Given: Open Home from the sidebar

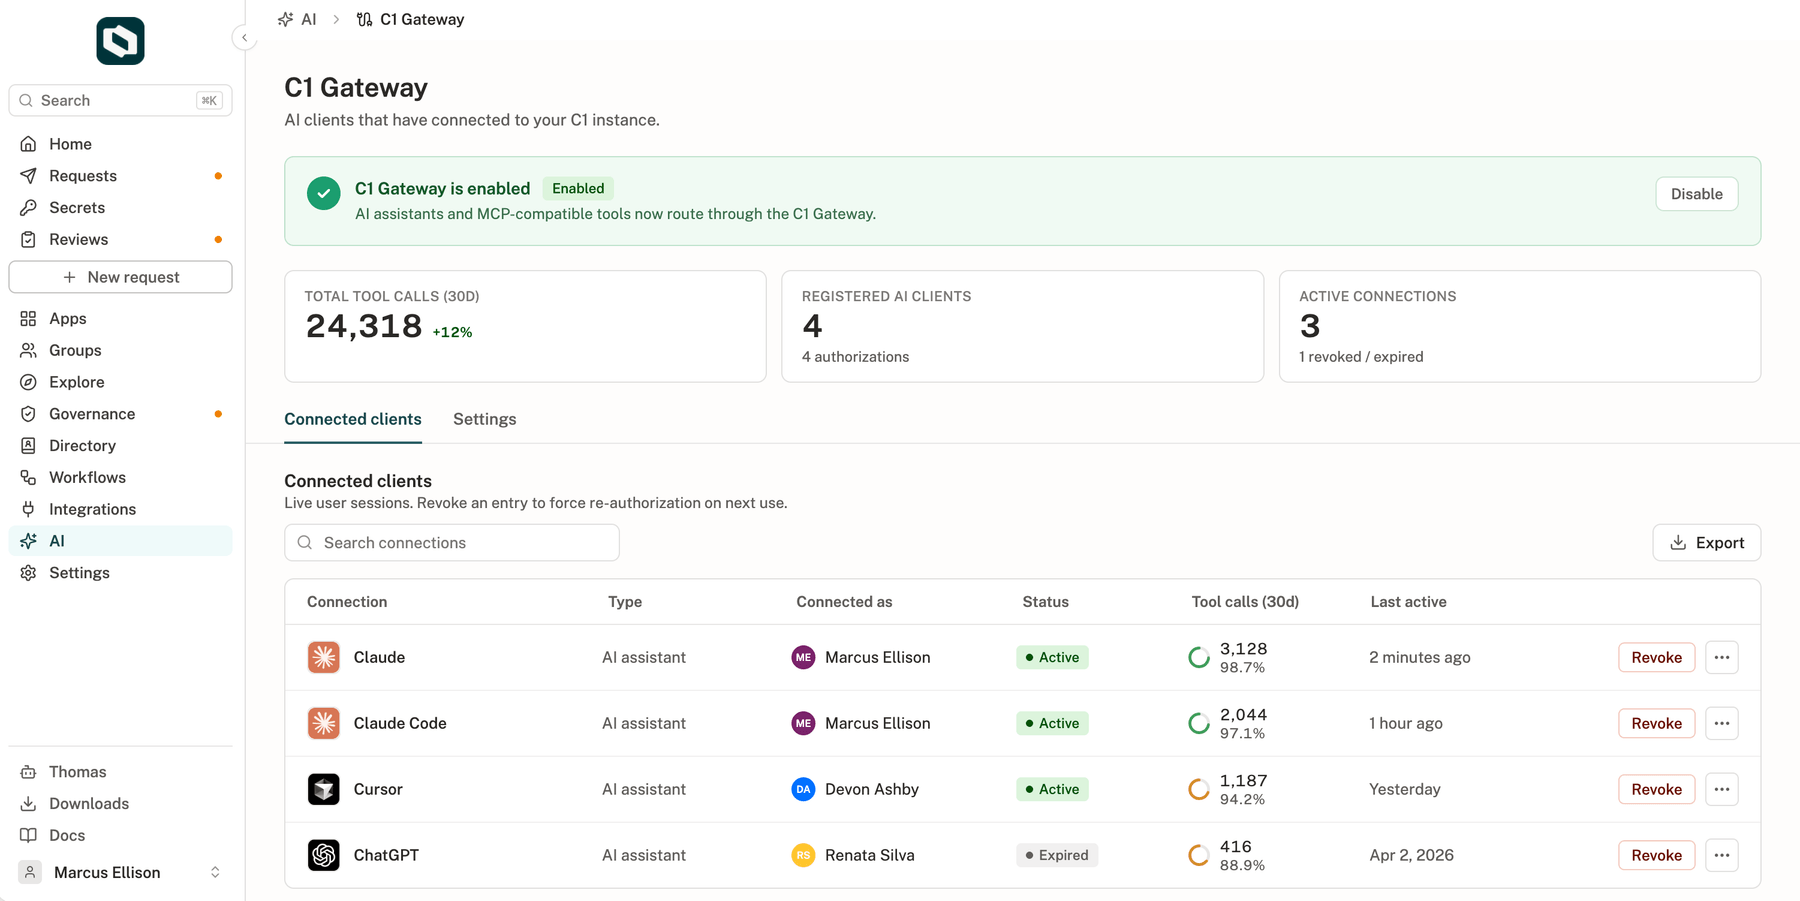Looking at the screenshot, I should click(x=120, y=144).
